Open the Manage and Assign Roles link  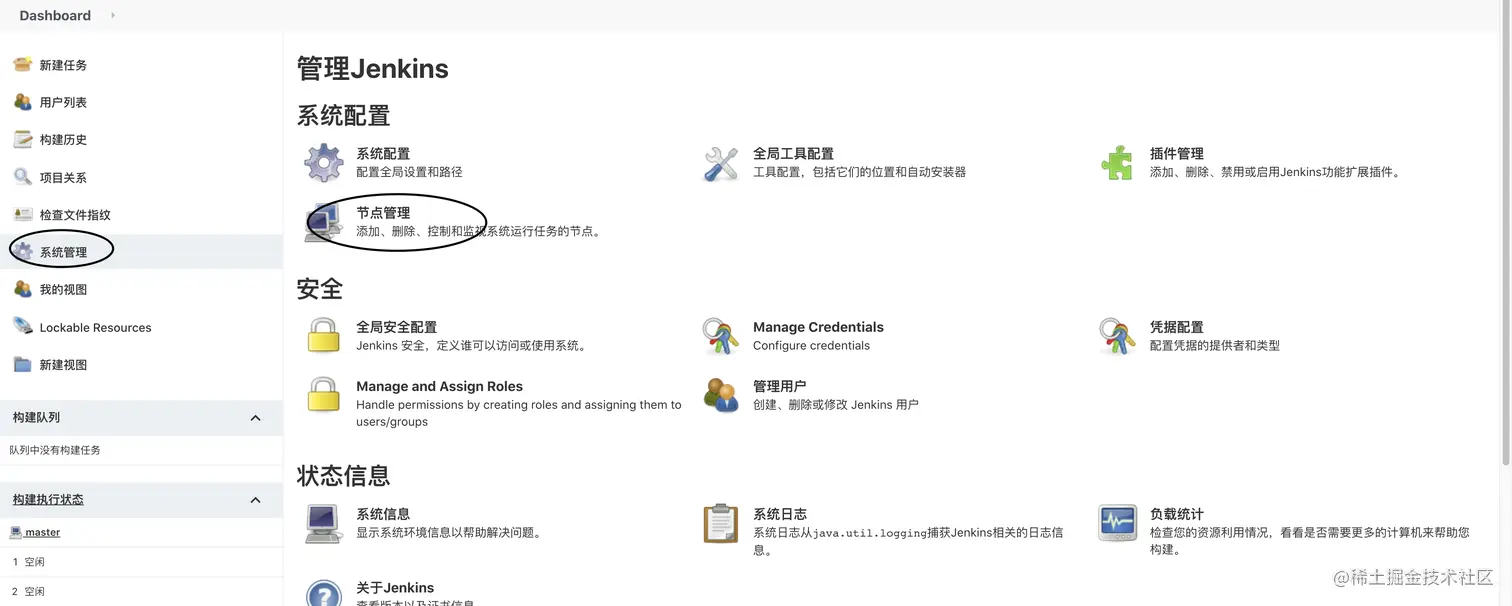click(439, 386)
